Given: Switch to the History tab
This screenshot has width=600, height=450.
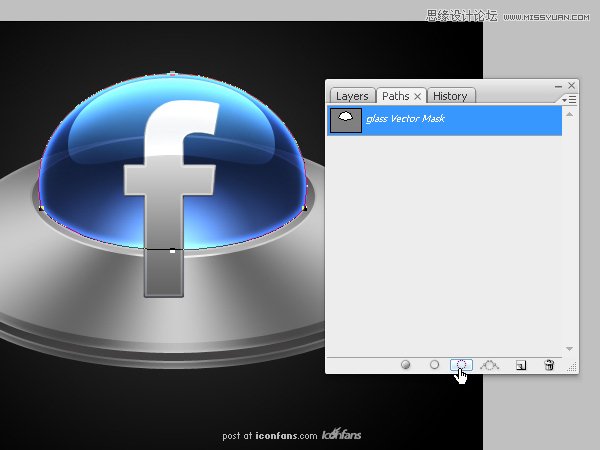Looking at the screenshot, I should pyautogui.click(x=450, y=96).
